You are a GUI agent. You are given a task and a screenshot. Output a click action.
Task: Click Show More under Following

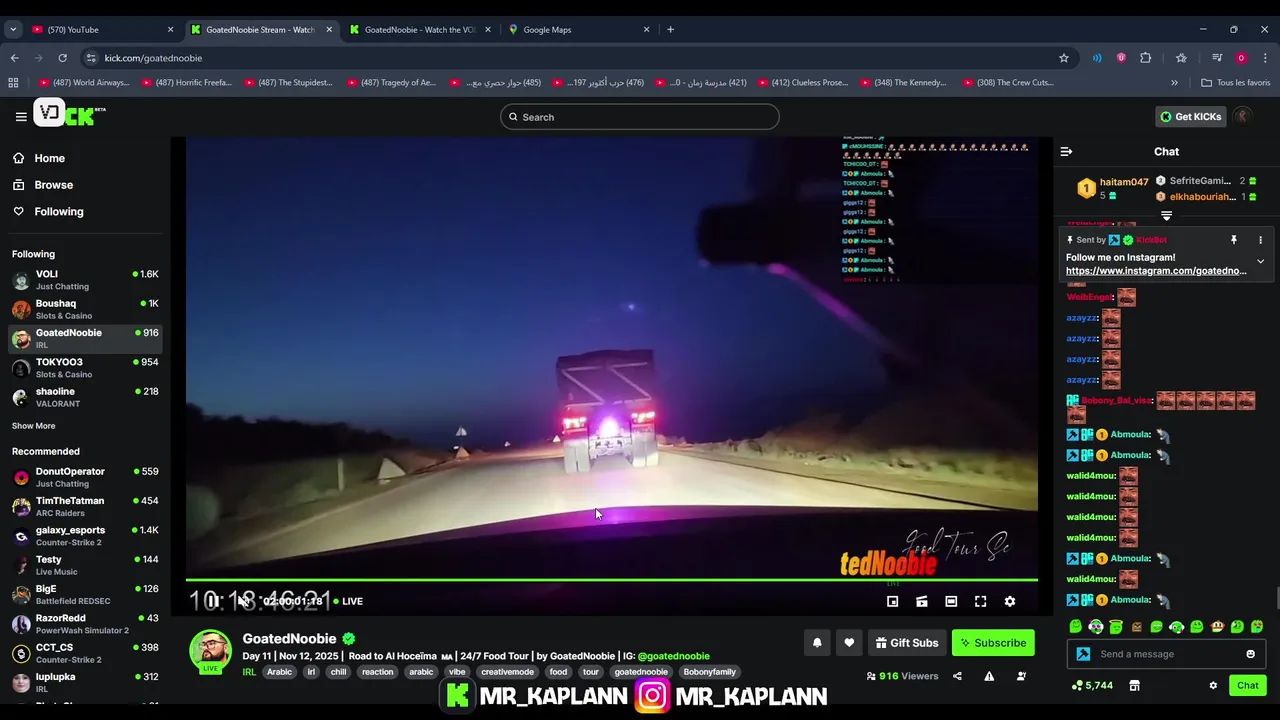34,426
